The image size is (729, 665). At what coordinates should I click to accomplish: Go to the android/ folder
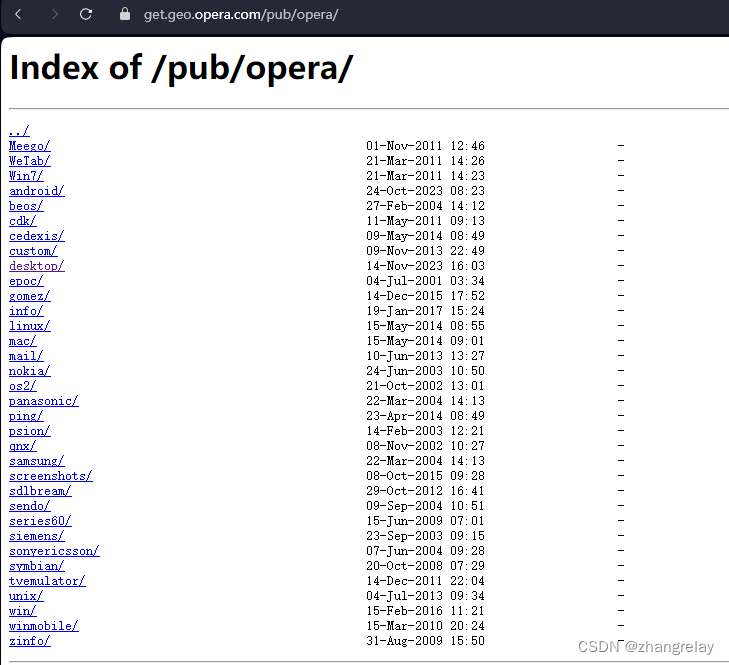click(x=37, y=191)
